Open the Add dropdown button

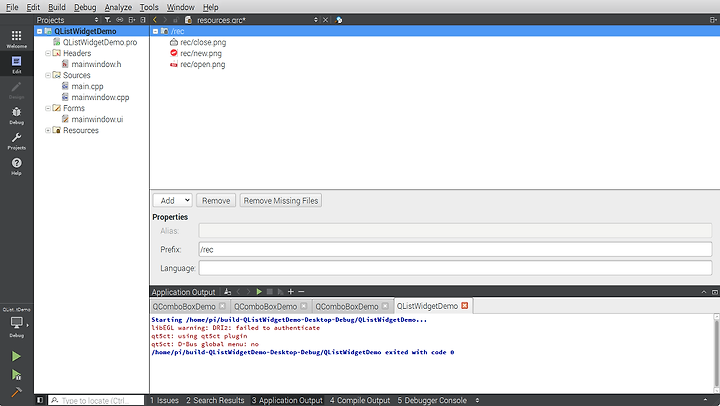click(173, 200)
